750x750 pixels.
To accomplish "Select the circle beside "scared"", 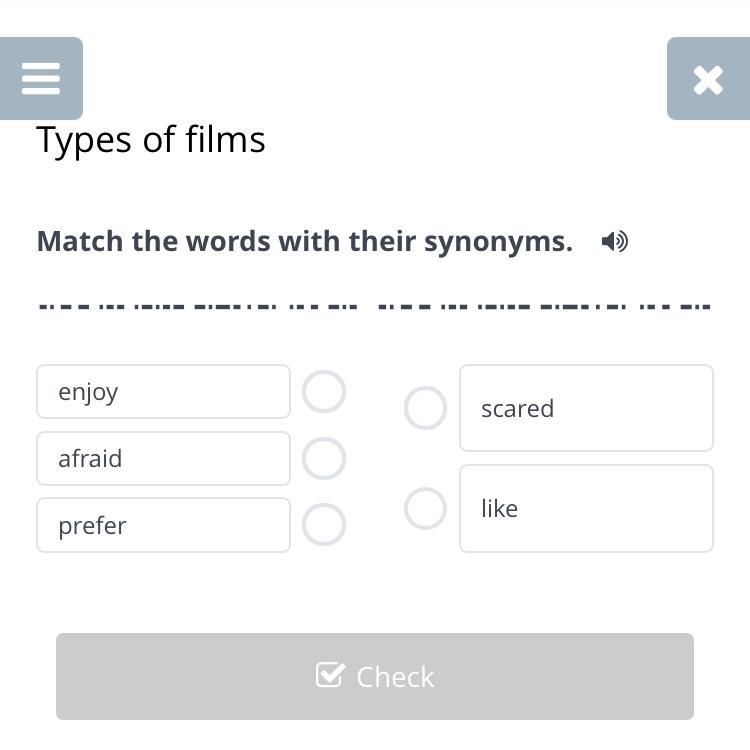I will pyautogui.click(x=425, y=408).
